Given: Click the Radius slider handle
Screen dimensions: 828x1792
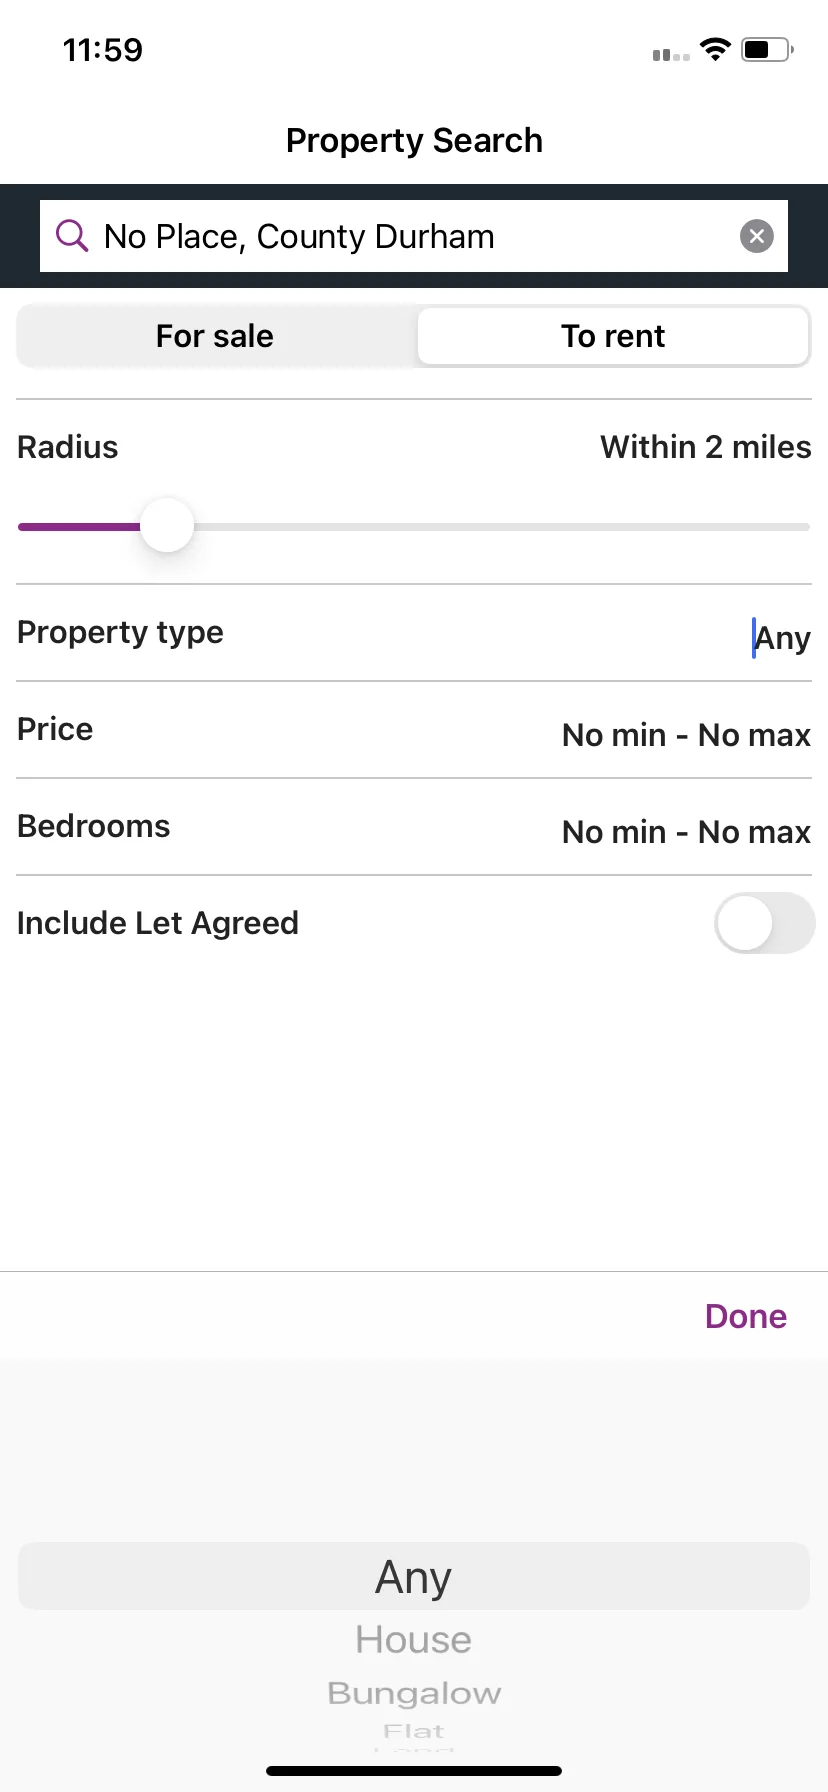Looking at the screenshot, I should [x=167, y=525].
